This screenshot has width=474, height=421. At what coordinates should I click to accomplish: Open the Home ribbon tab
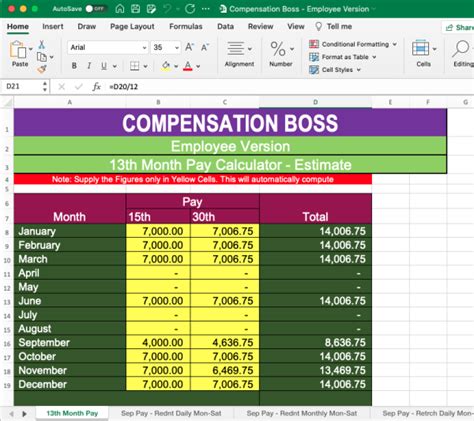point(18,26)
